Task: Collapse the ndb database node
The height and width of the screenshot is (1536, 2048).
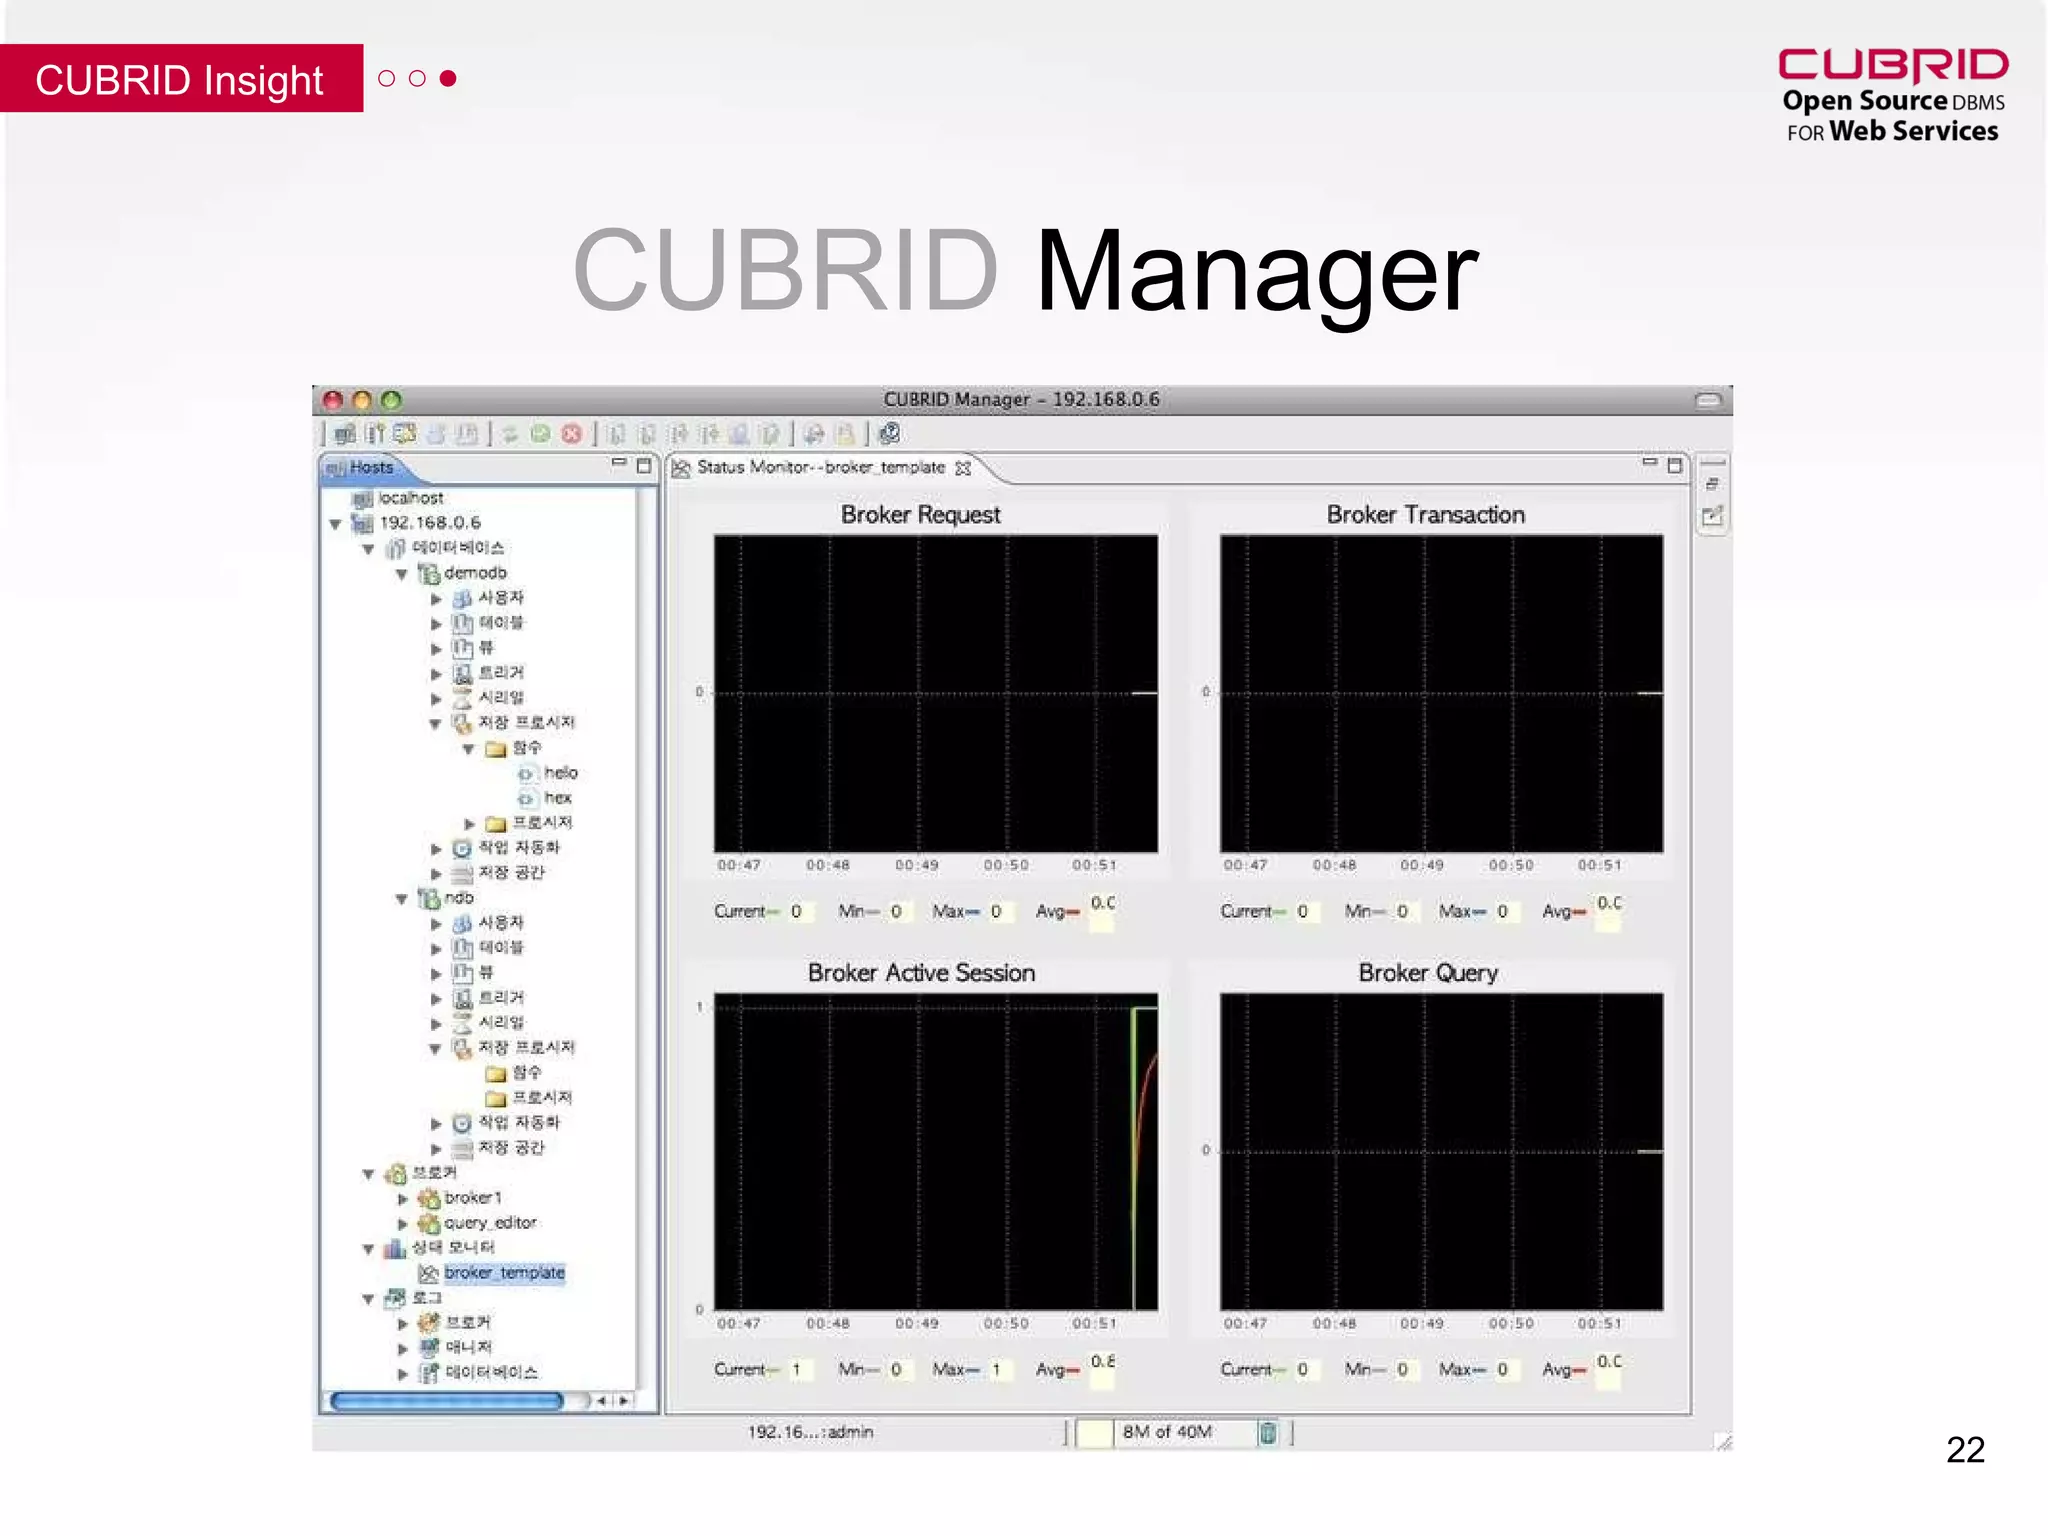Action: pyautogui.click(x=402, y=899)
